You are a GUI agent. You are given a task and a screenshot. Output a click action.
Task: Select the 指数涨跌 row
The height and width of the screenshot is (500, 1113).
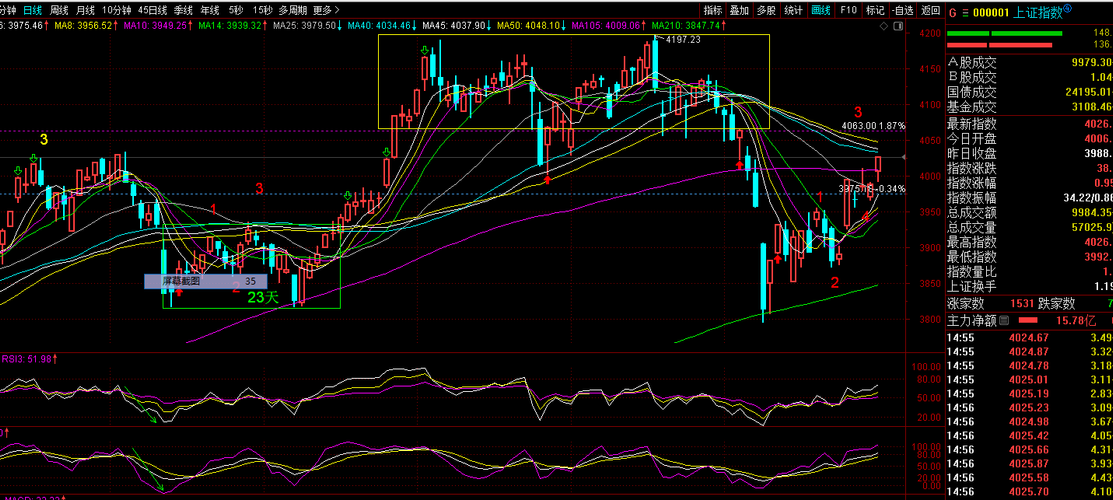coord(1029,168)
